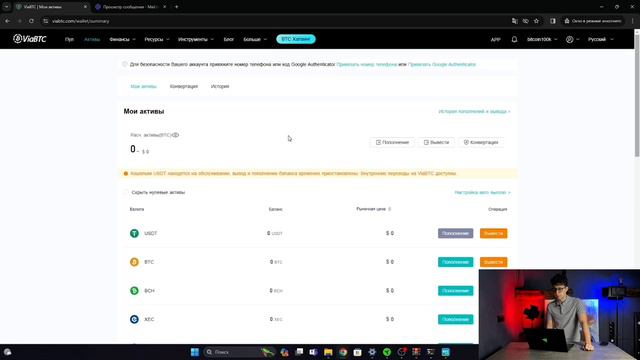The width and height of the screenshot is (640, 360).
Task: Open the Блог menu item
Action: point(229,40)
